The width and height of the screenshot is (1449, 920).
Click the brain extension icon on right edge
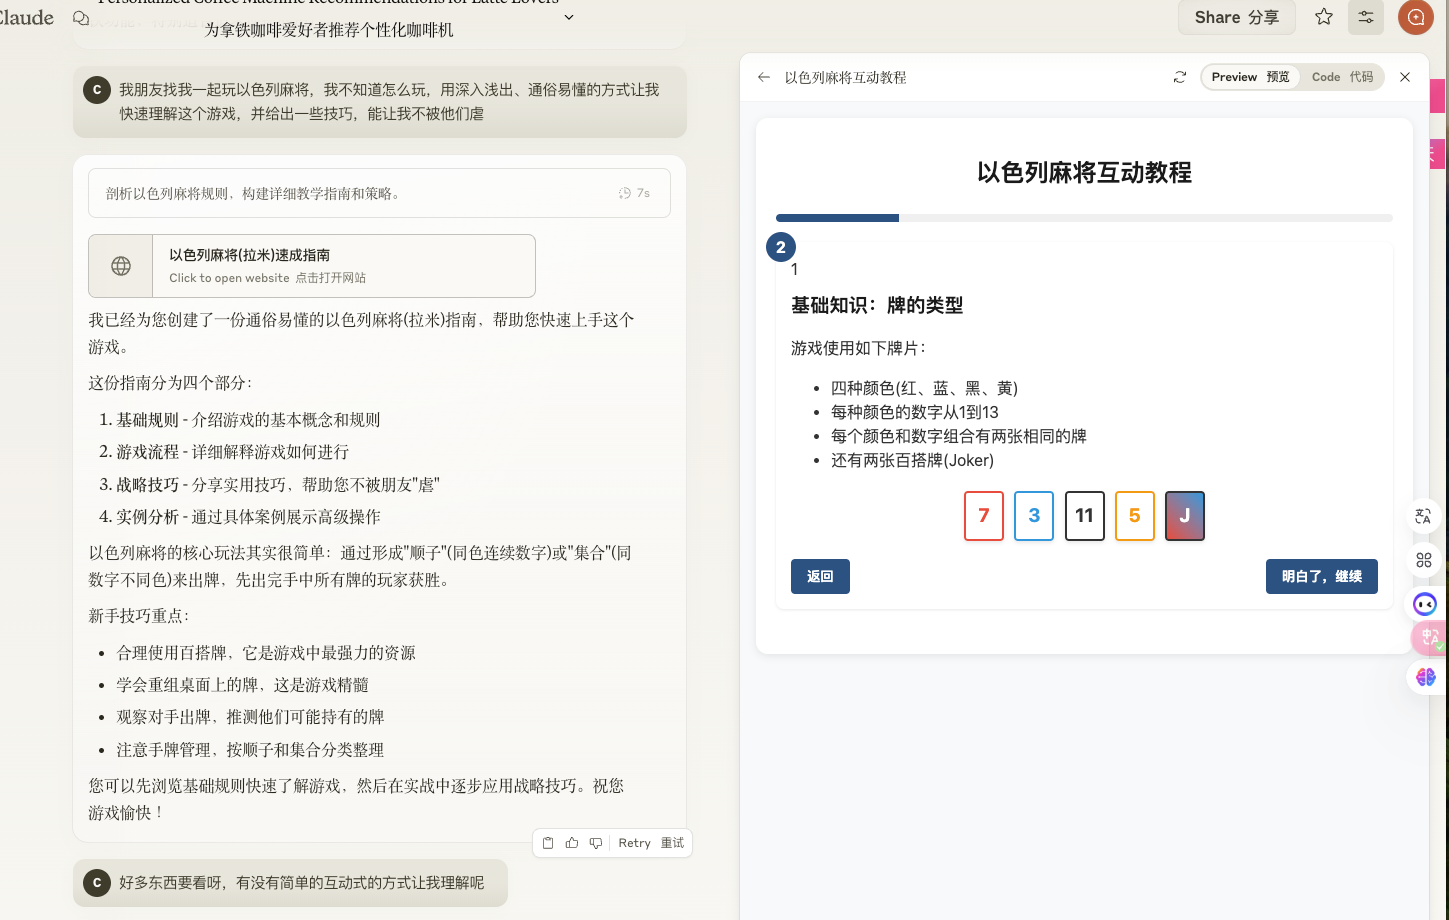pyautogui.click(x=1425, y=677)
